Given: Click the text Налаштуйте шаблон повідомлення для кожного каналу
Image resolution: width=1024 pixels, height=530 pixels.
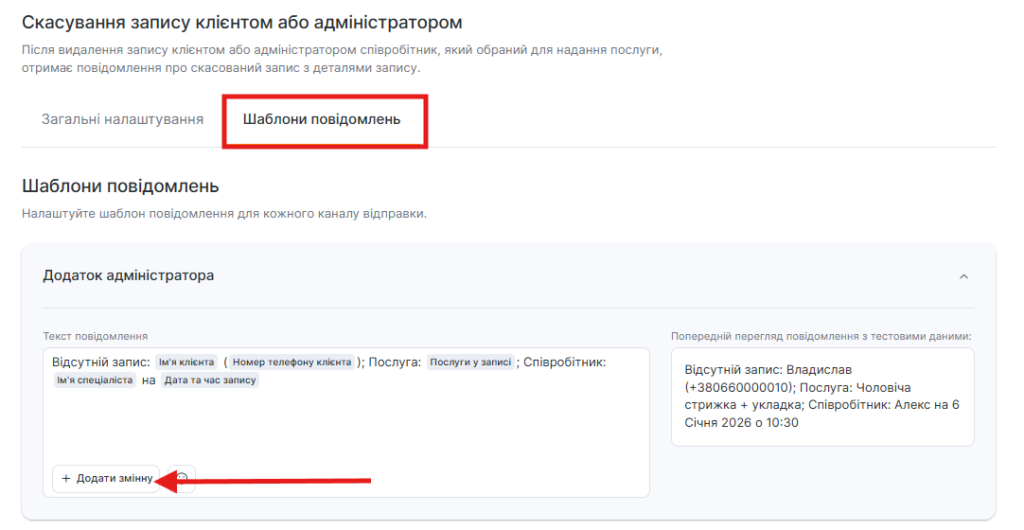Looking at the screenshot, I should click(224, 213).
